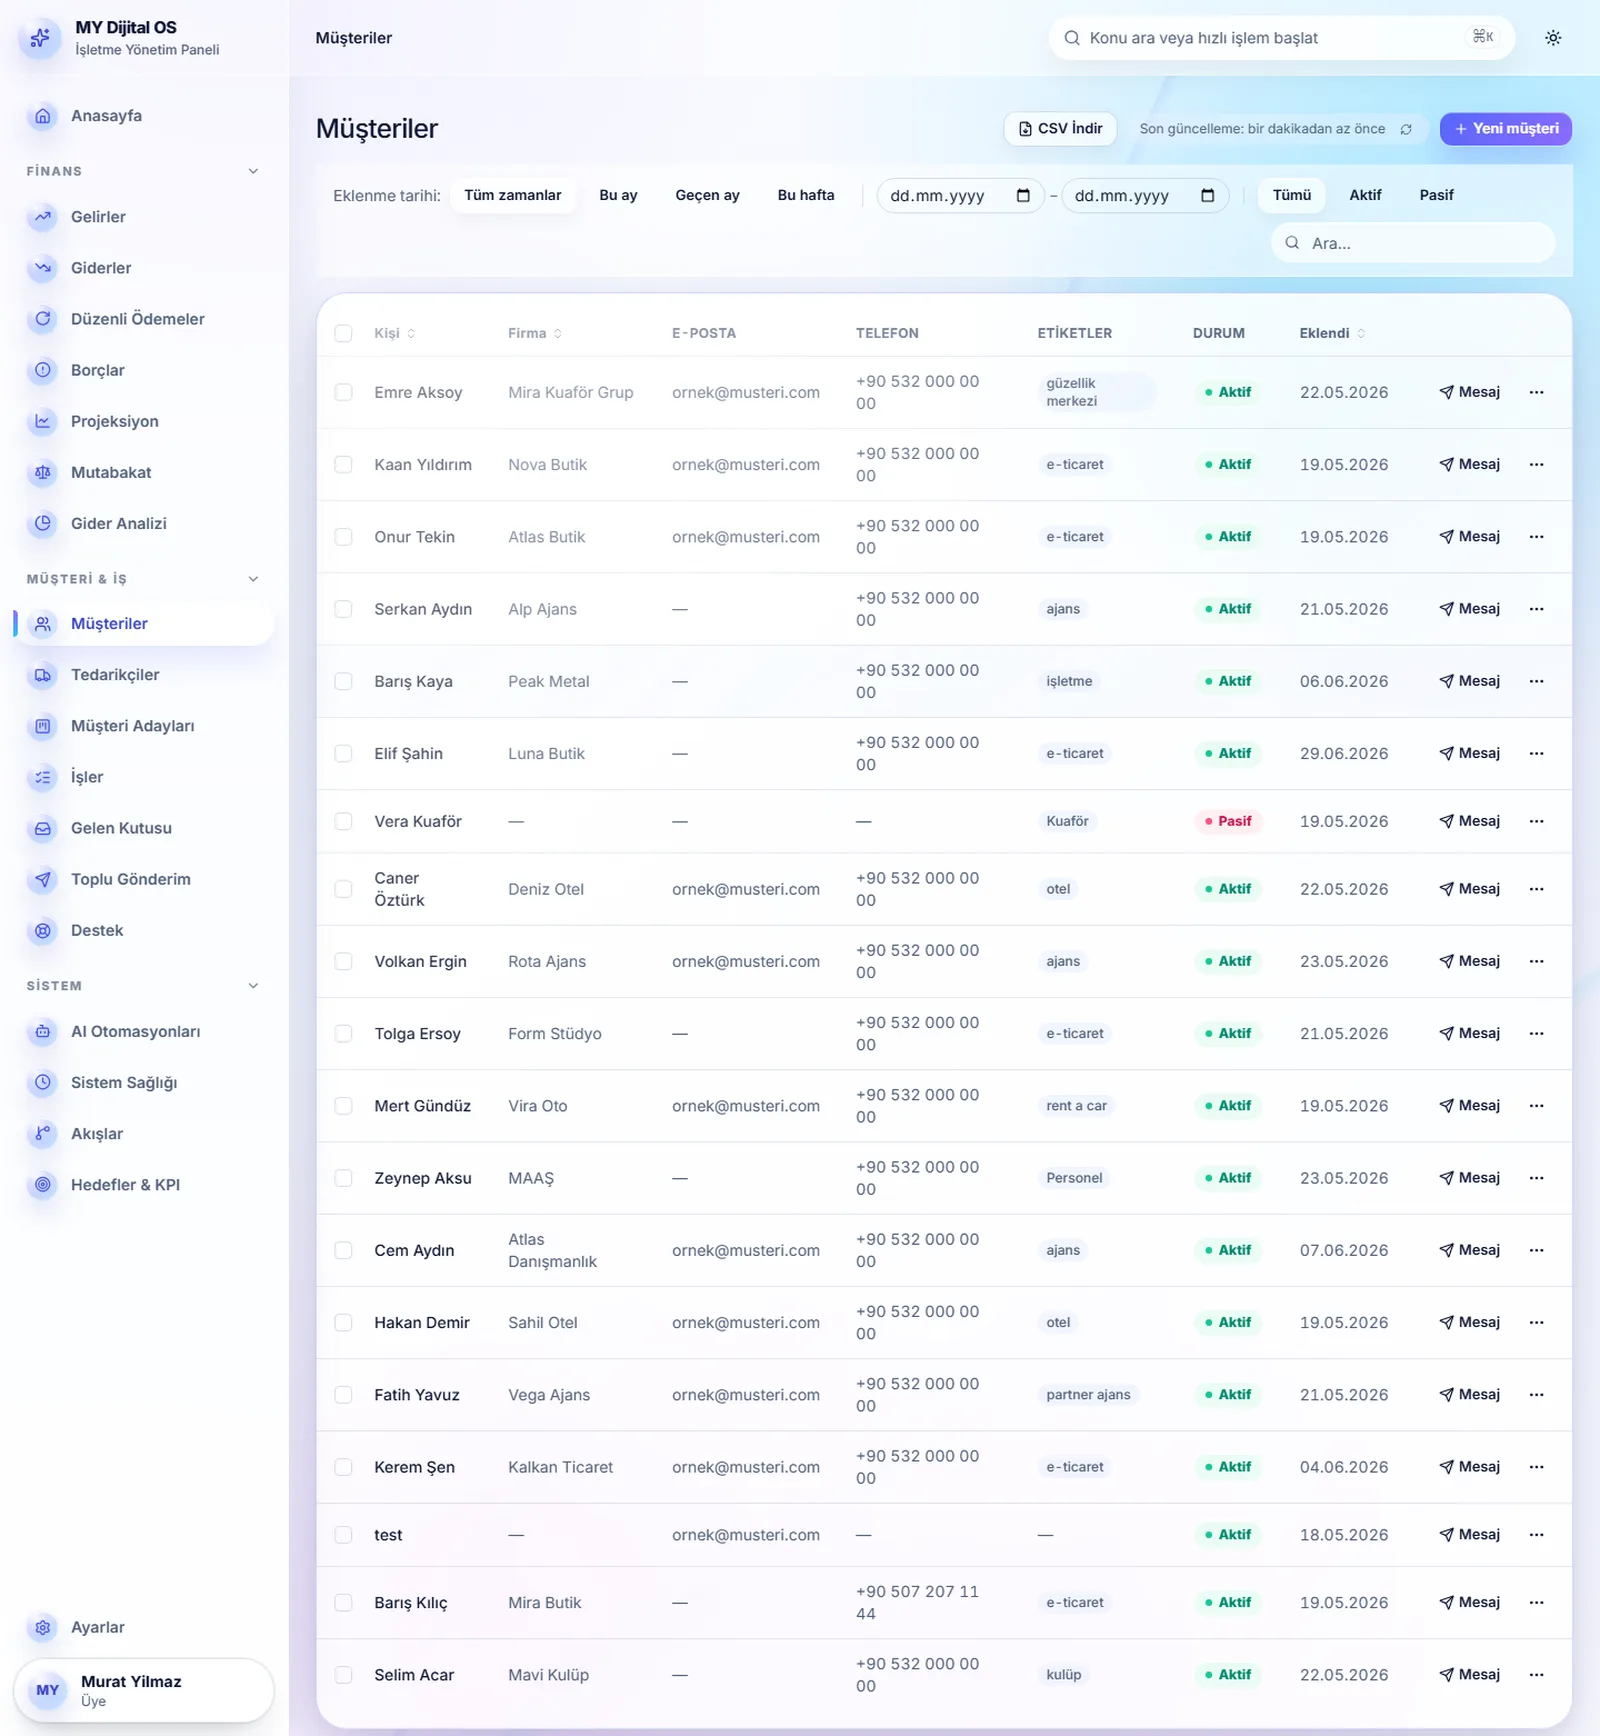This screenshot has height=1736, width=1600.
Task: Download the list with CSV İndir
Action: [1060, 129]
